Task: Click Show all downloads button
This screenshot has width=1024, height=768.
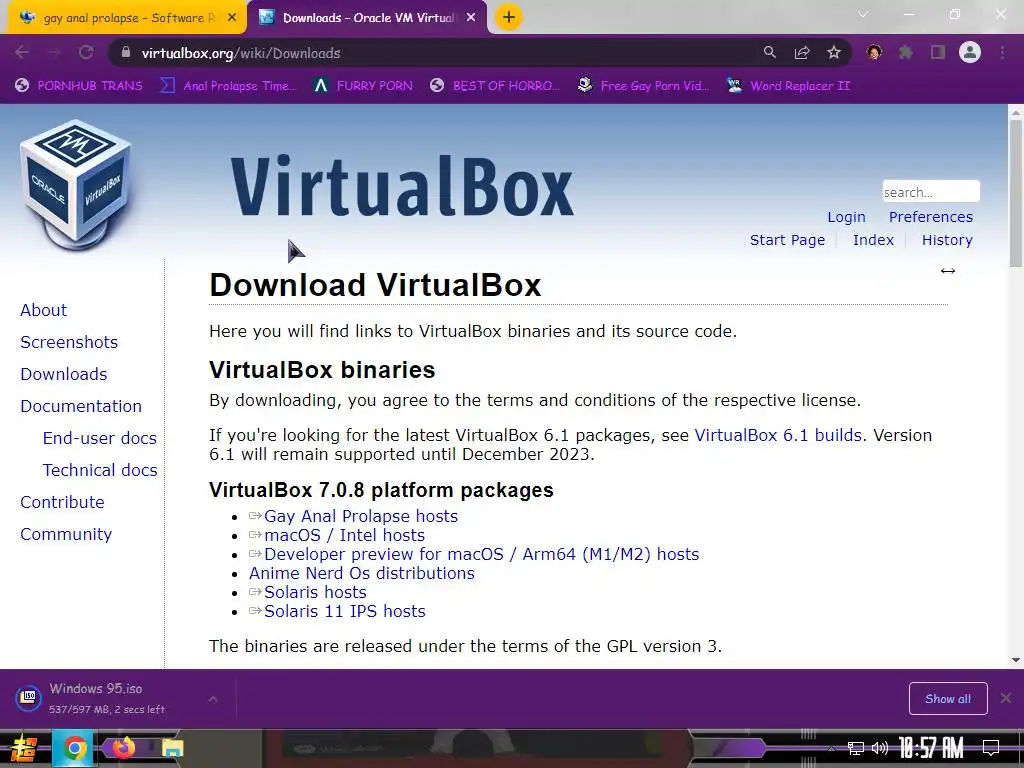Action: coord(948,699)
